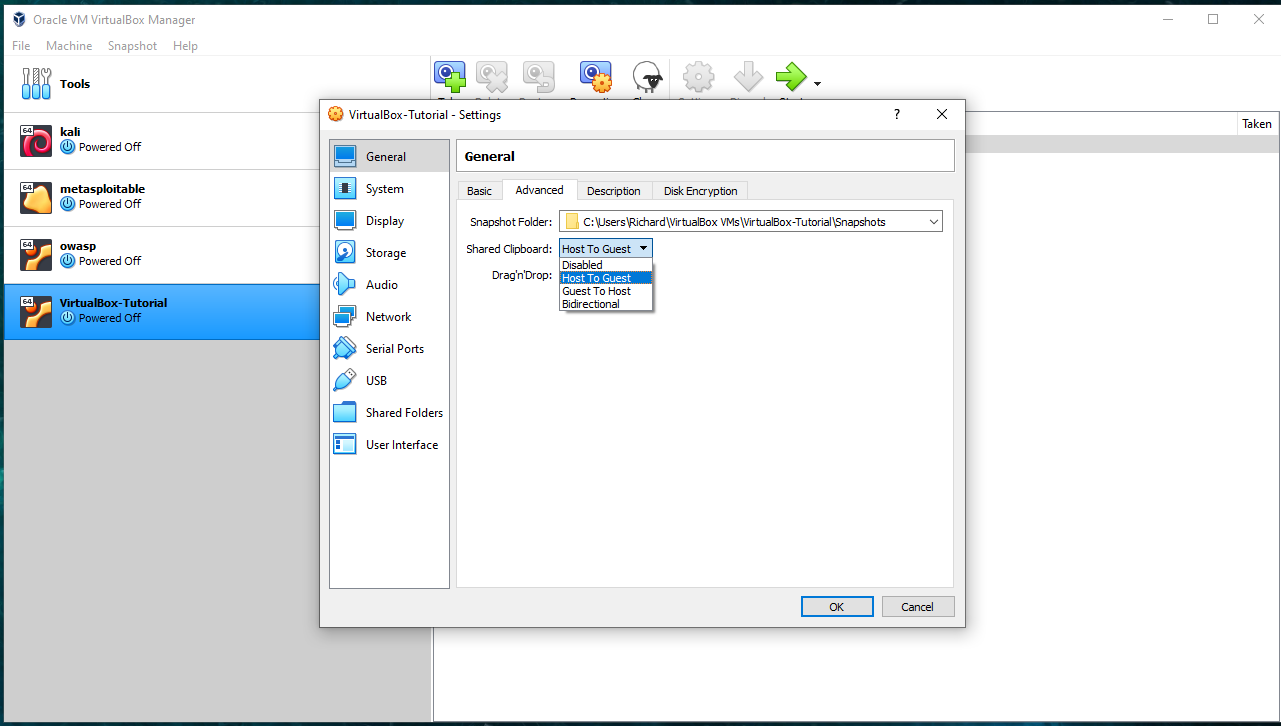This screenshot has width=1281, height=726.
Task: Click the owasp Powered Off status text
Action: coord(110,261)
